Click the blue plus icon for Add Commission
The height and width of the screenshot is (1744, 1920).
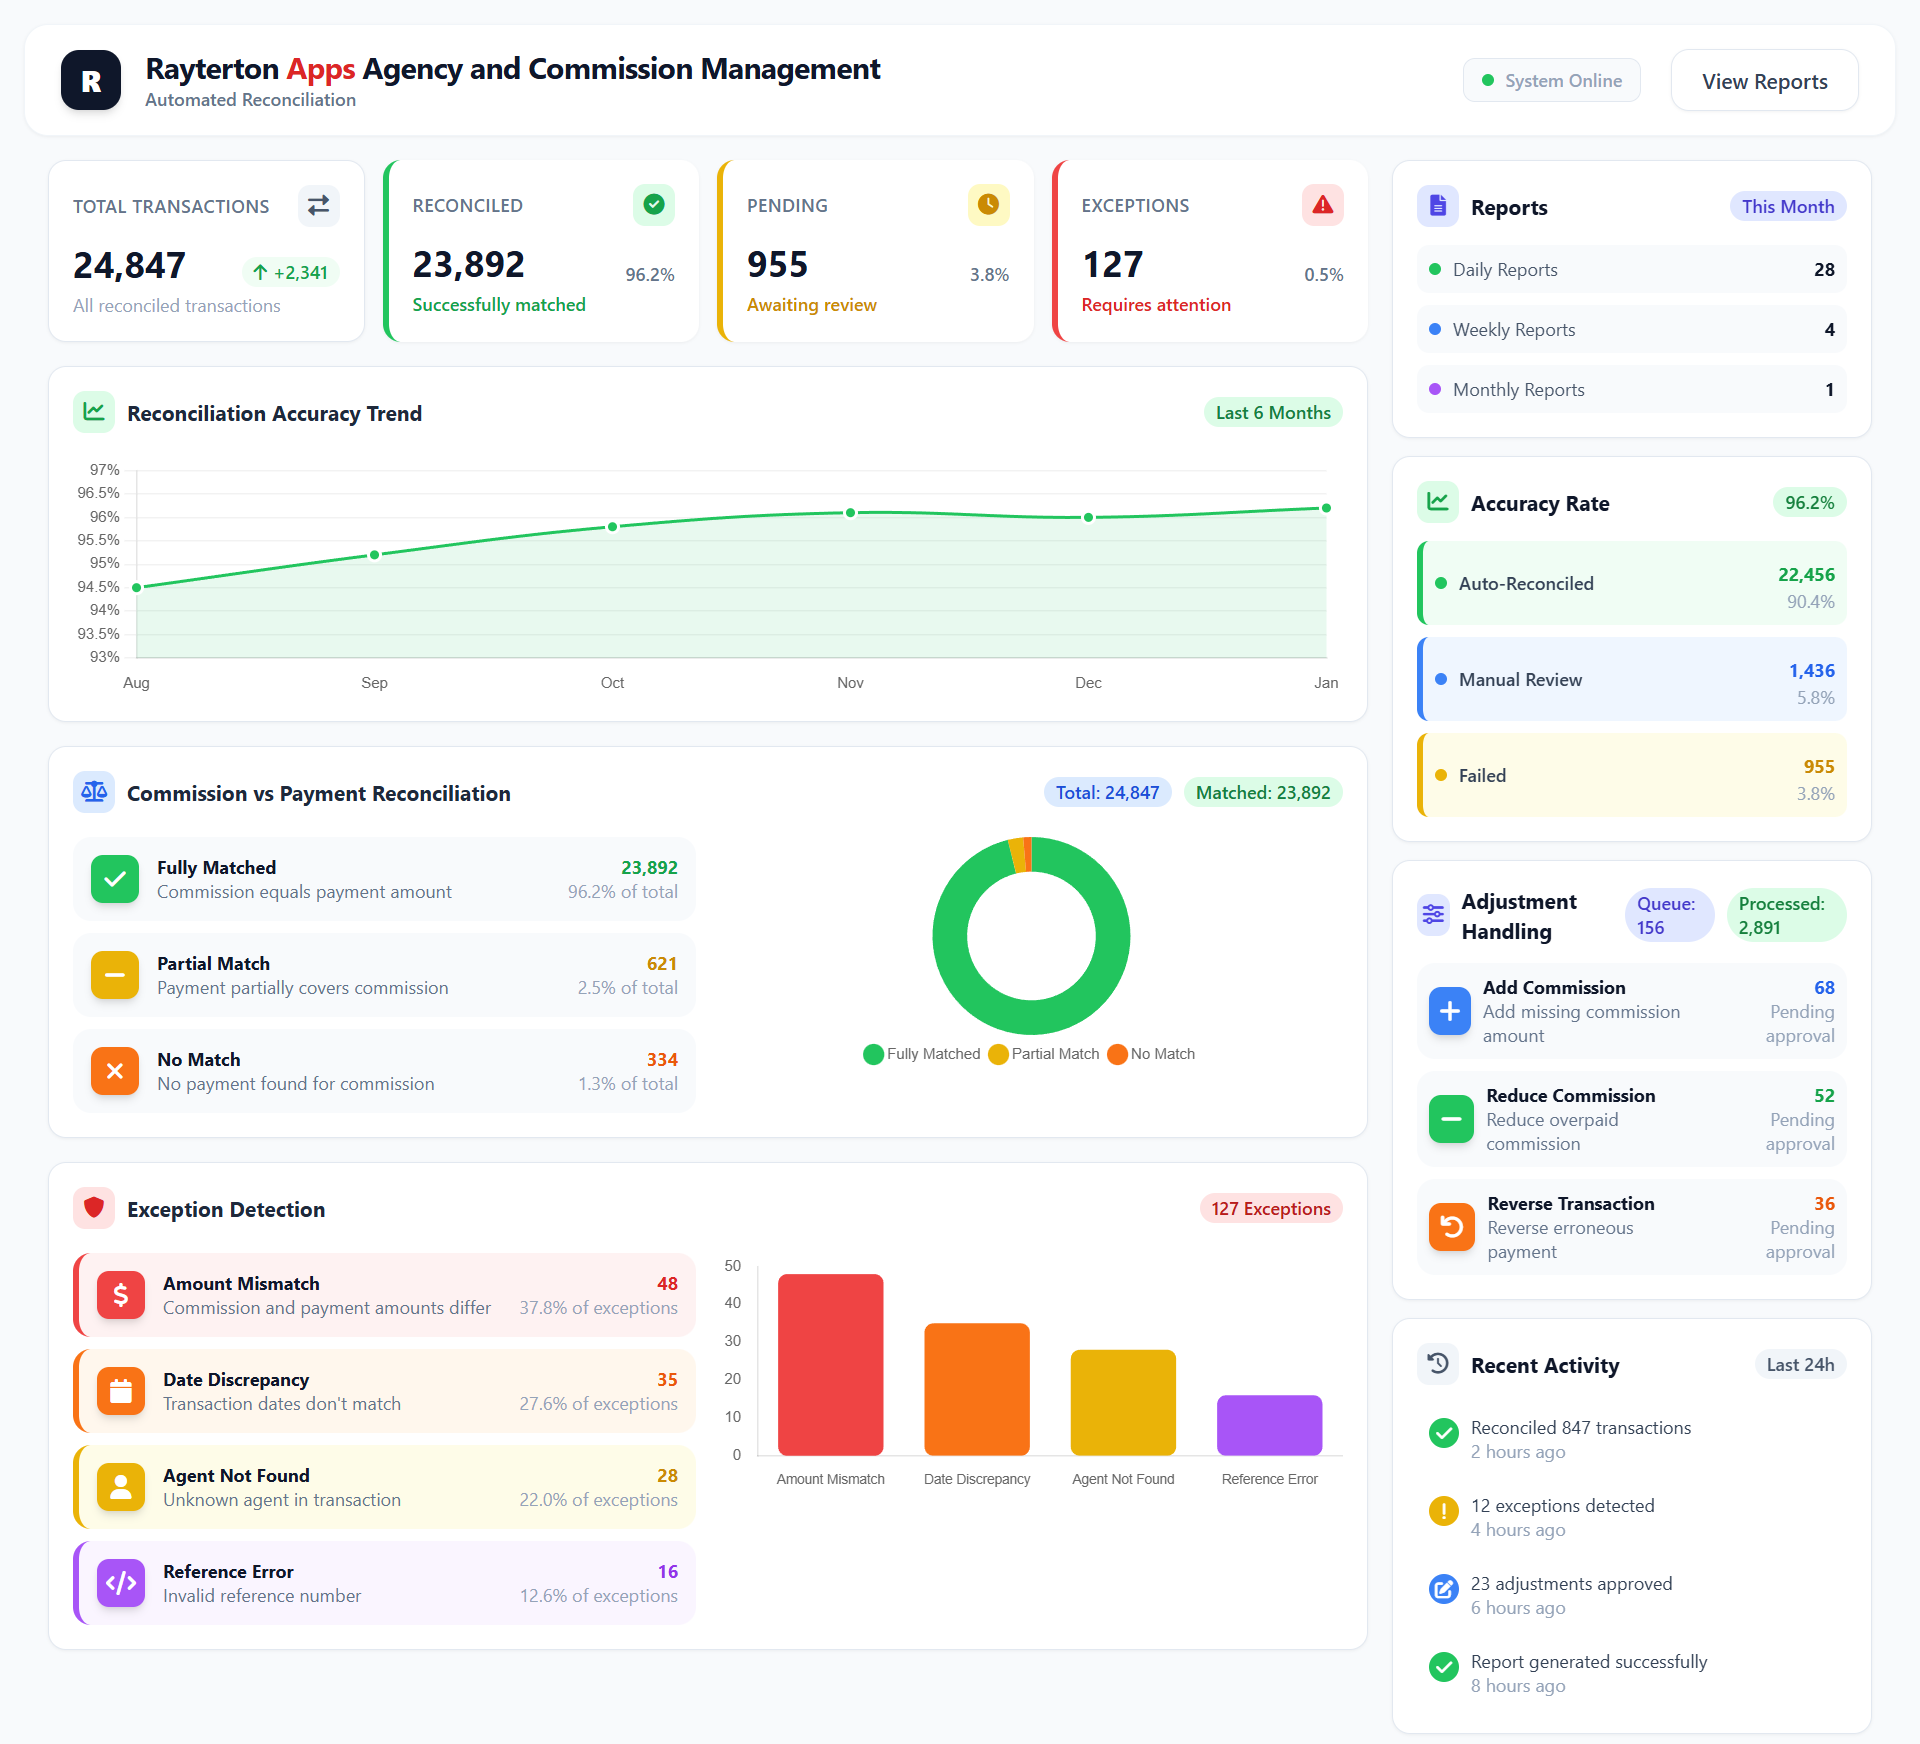[x=1449, y=1011]
